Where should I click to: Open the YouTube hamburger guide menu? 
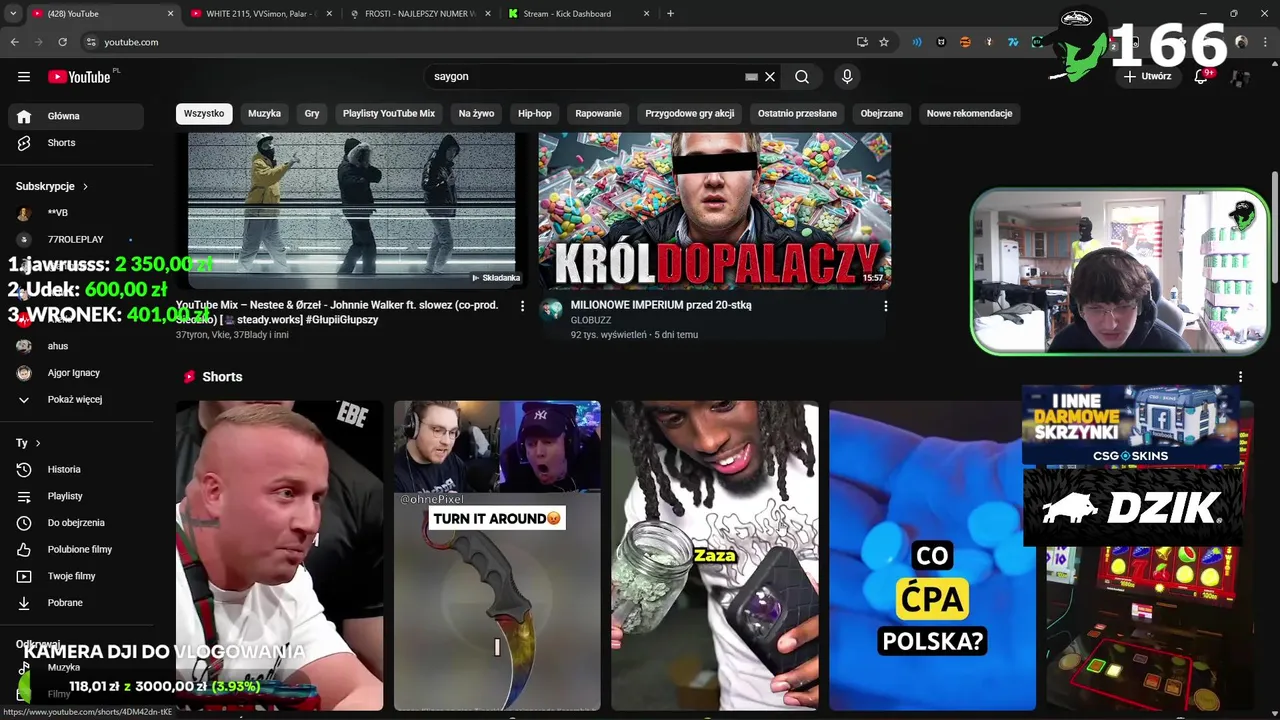pyautogui.click(x=24, y=76)
